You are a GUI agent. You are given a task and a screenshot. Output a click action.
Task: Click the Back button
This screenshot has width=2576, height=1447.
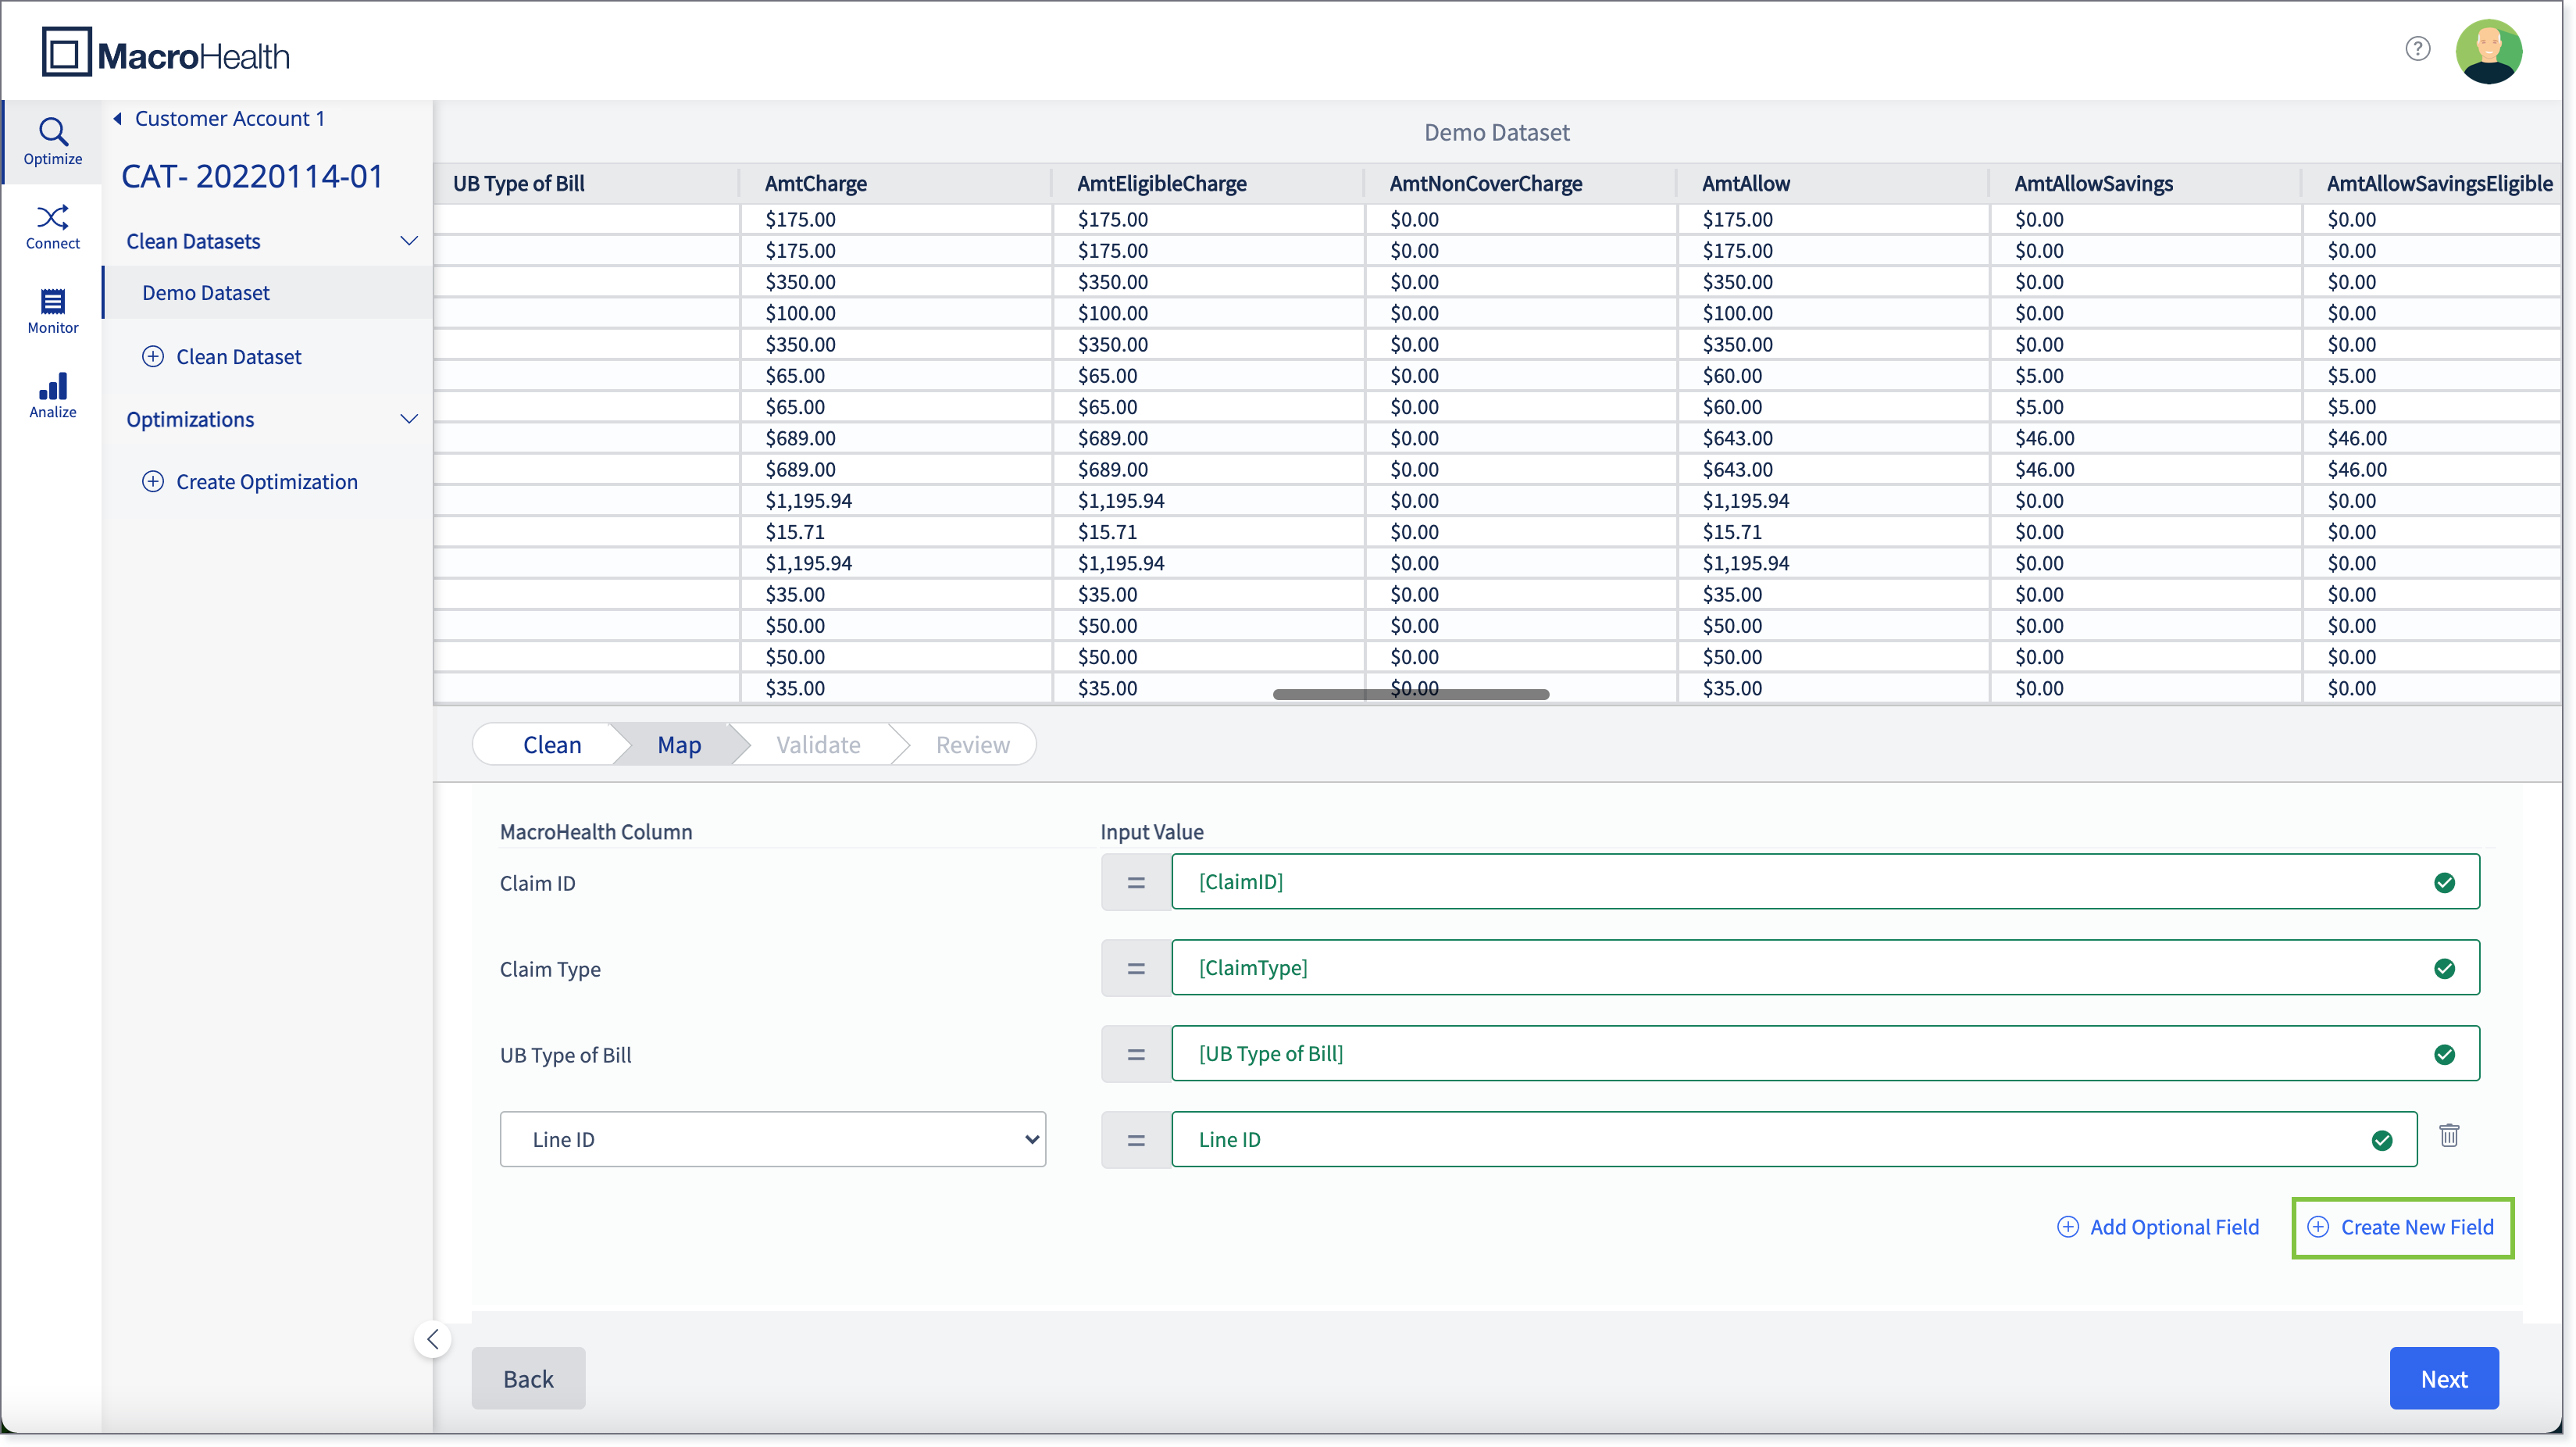pos(528,1379)
